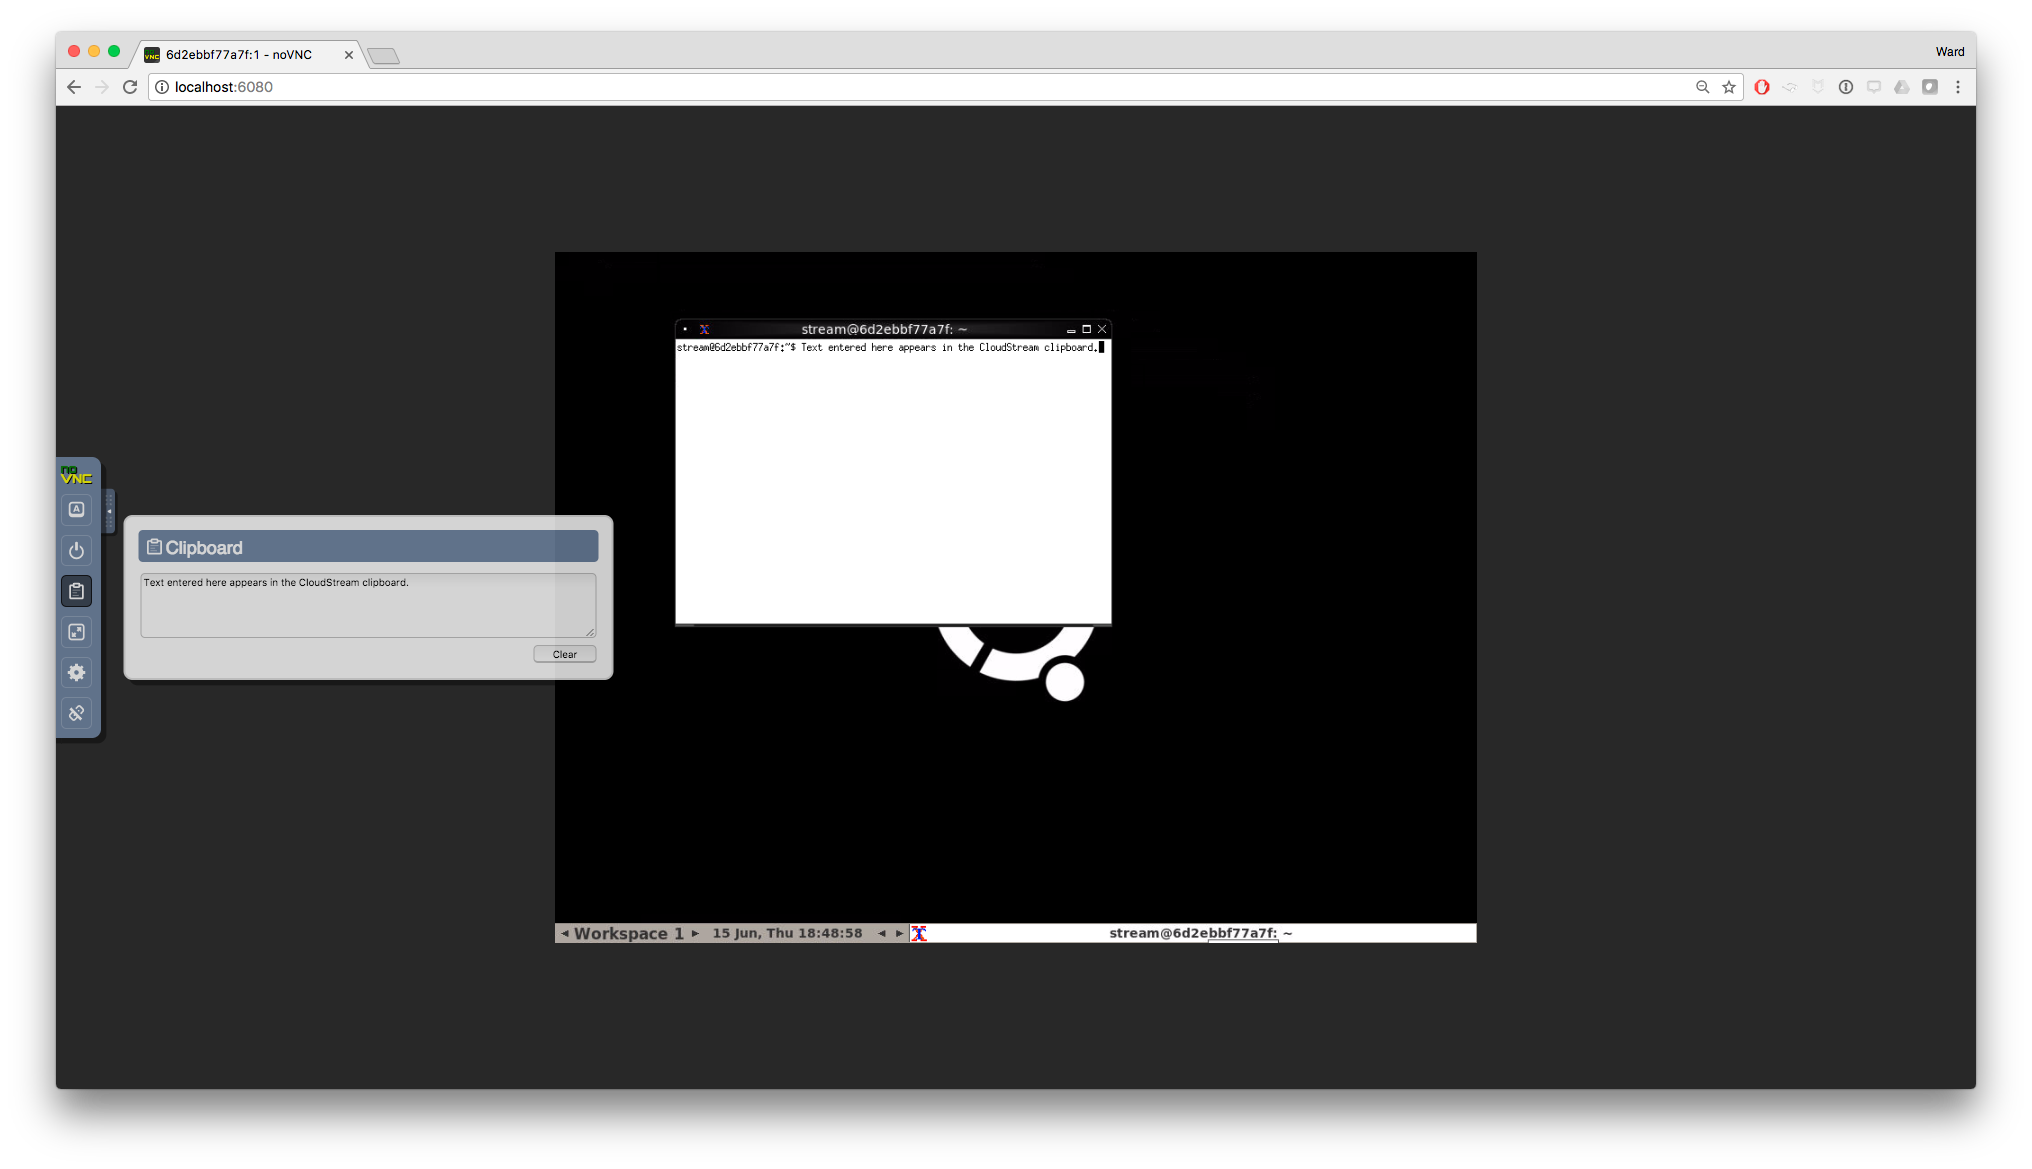Screen dimensions: 2032x1169
Task: Open a new browser tab
Action: pyautogui.click(x=384, y=56)
